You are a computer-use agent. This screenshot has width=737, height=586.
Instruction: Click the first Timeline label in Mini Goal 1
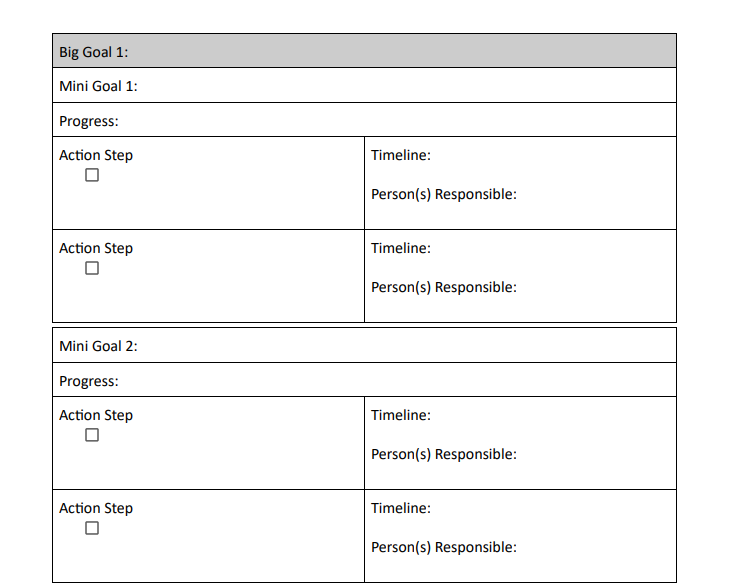[x=401, y=155]
